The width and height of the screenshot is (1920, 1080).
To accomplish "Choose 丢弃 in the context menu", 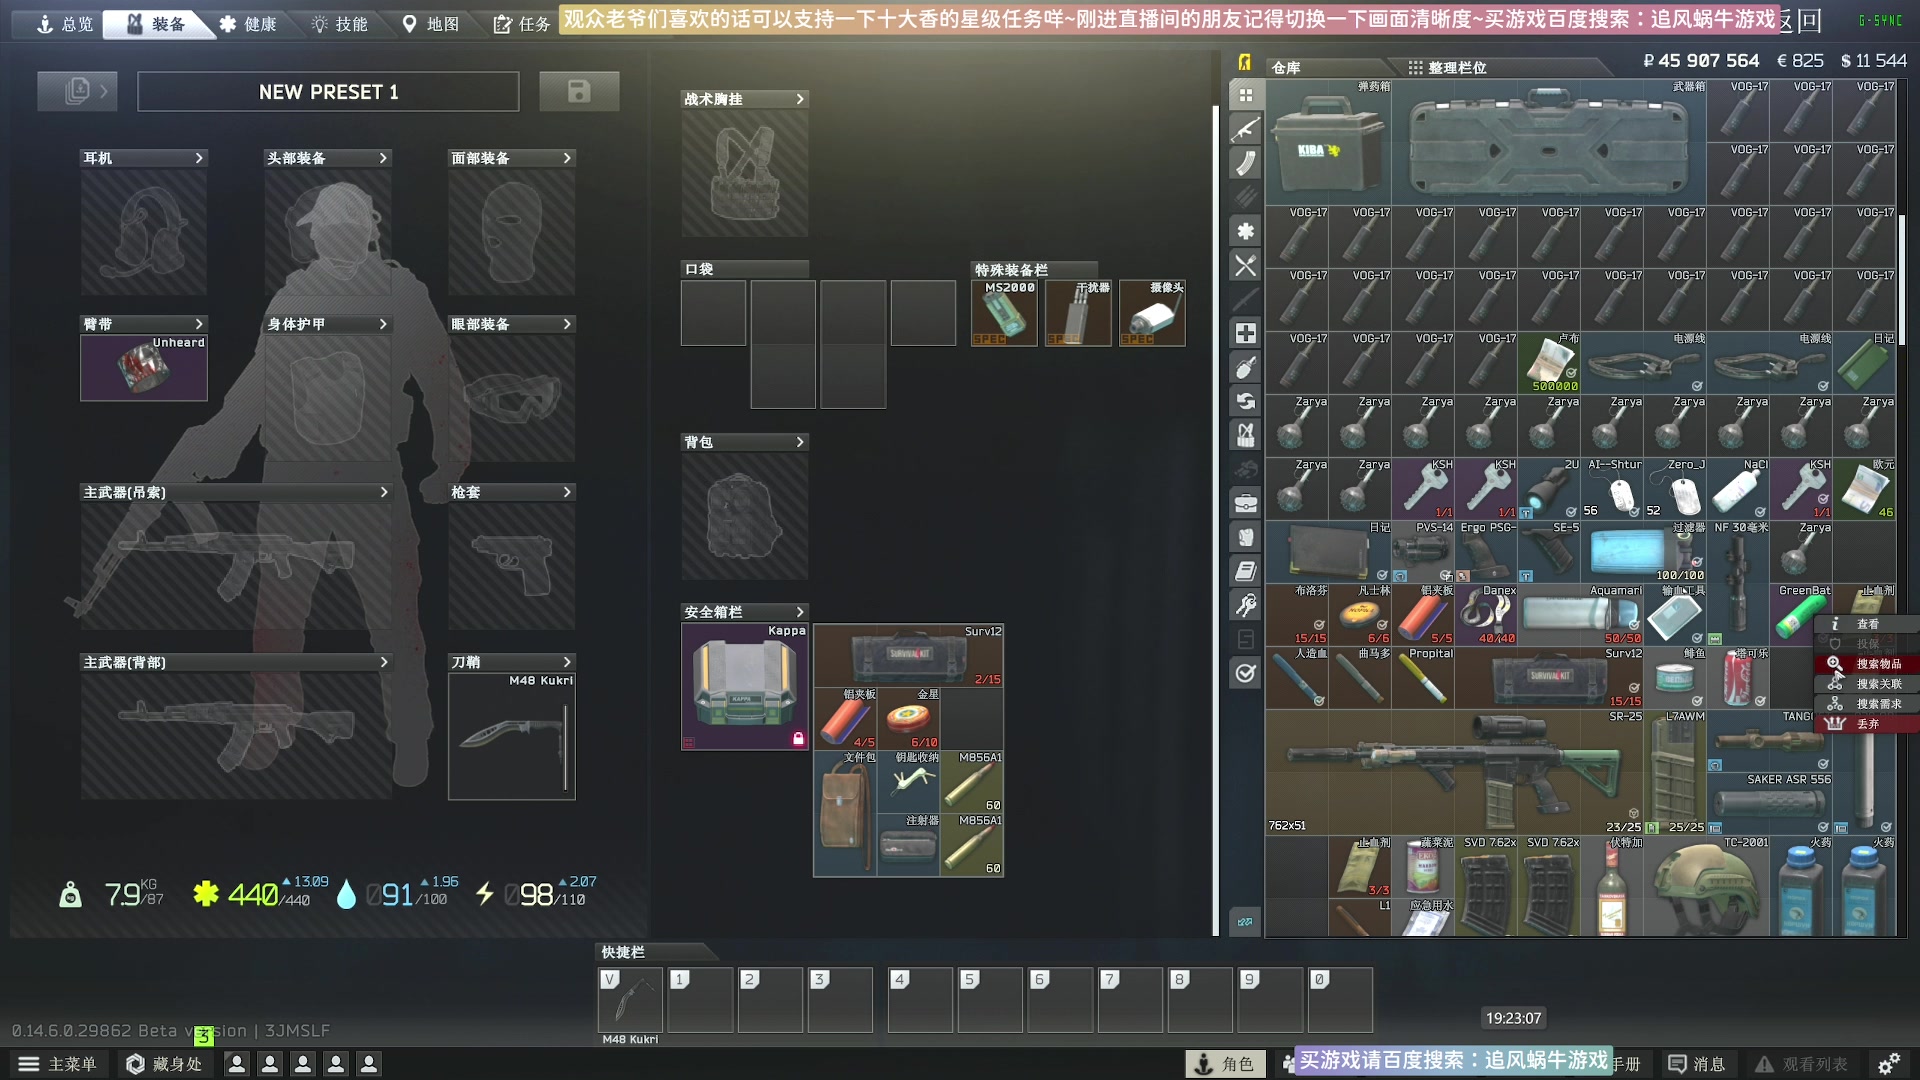I will coord(1866,724).
